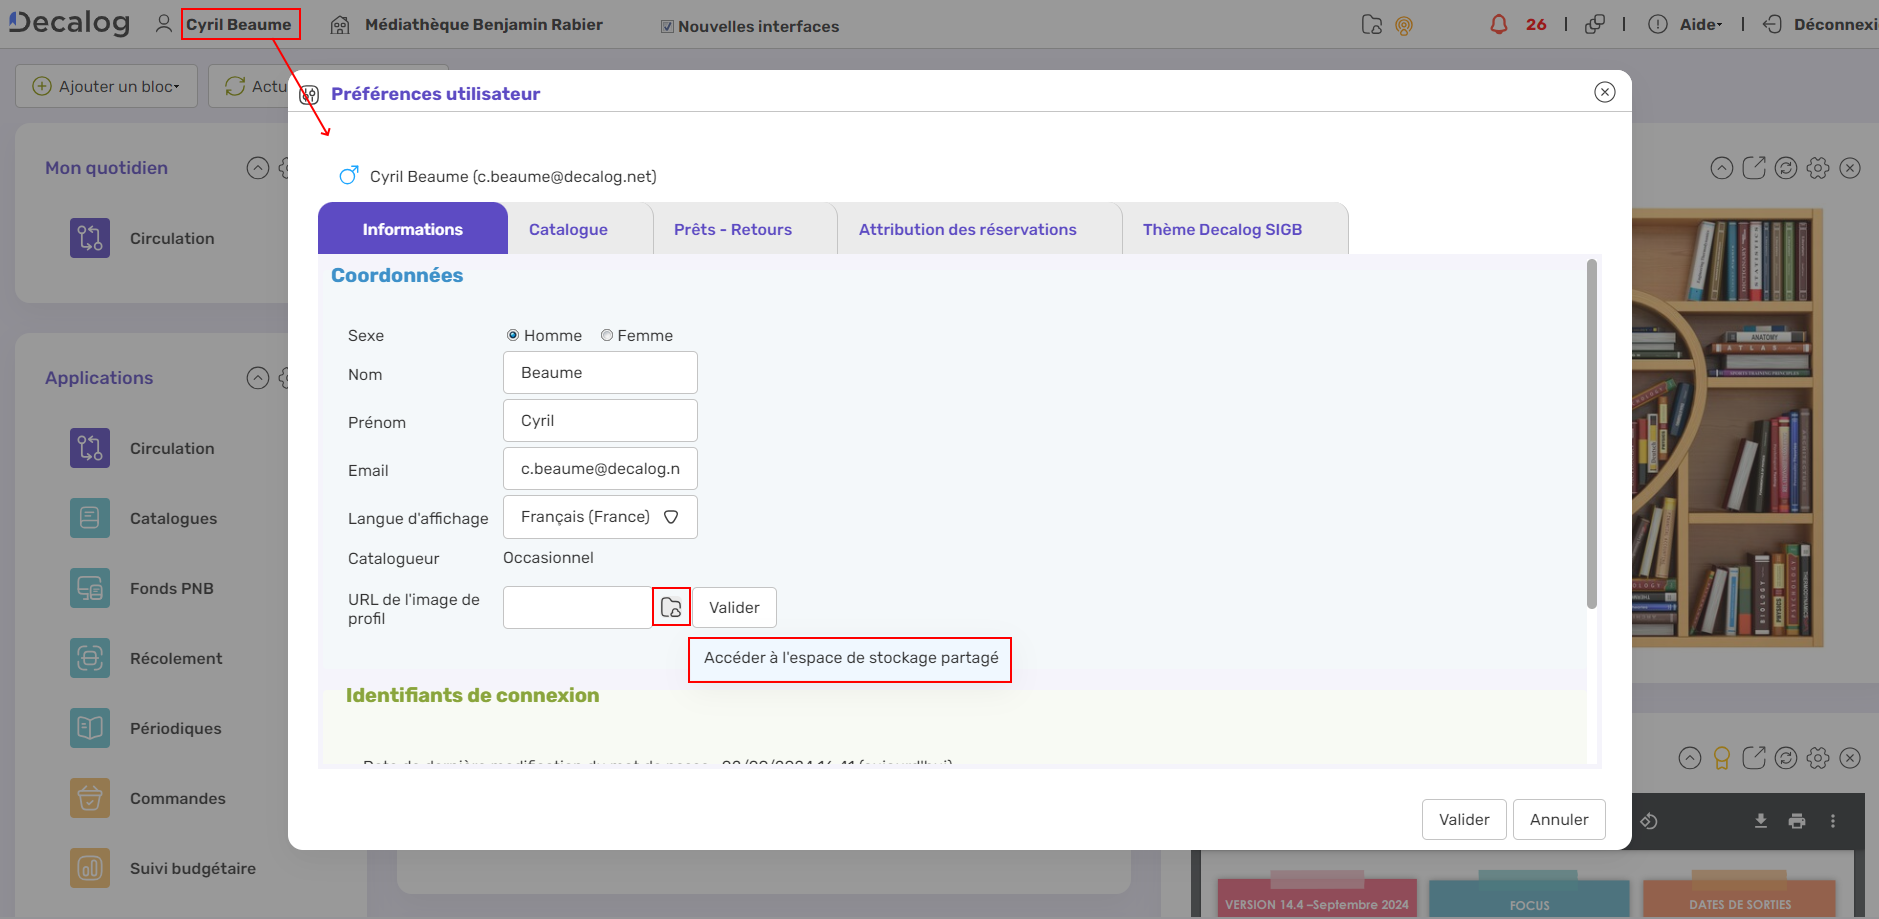Open Circulation icon under Mon quotidien

coord(90,238)
